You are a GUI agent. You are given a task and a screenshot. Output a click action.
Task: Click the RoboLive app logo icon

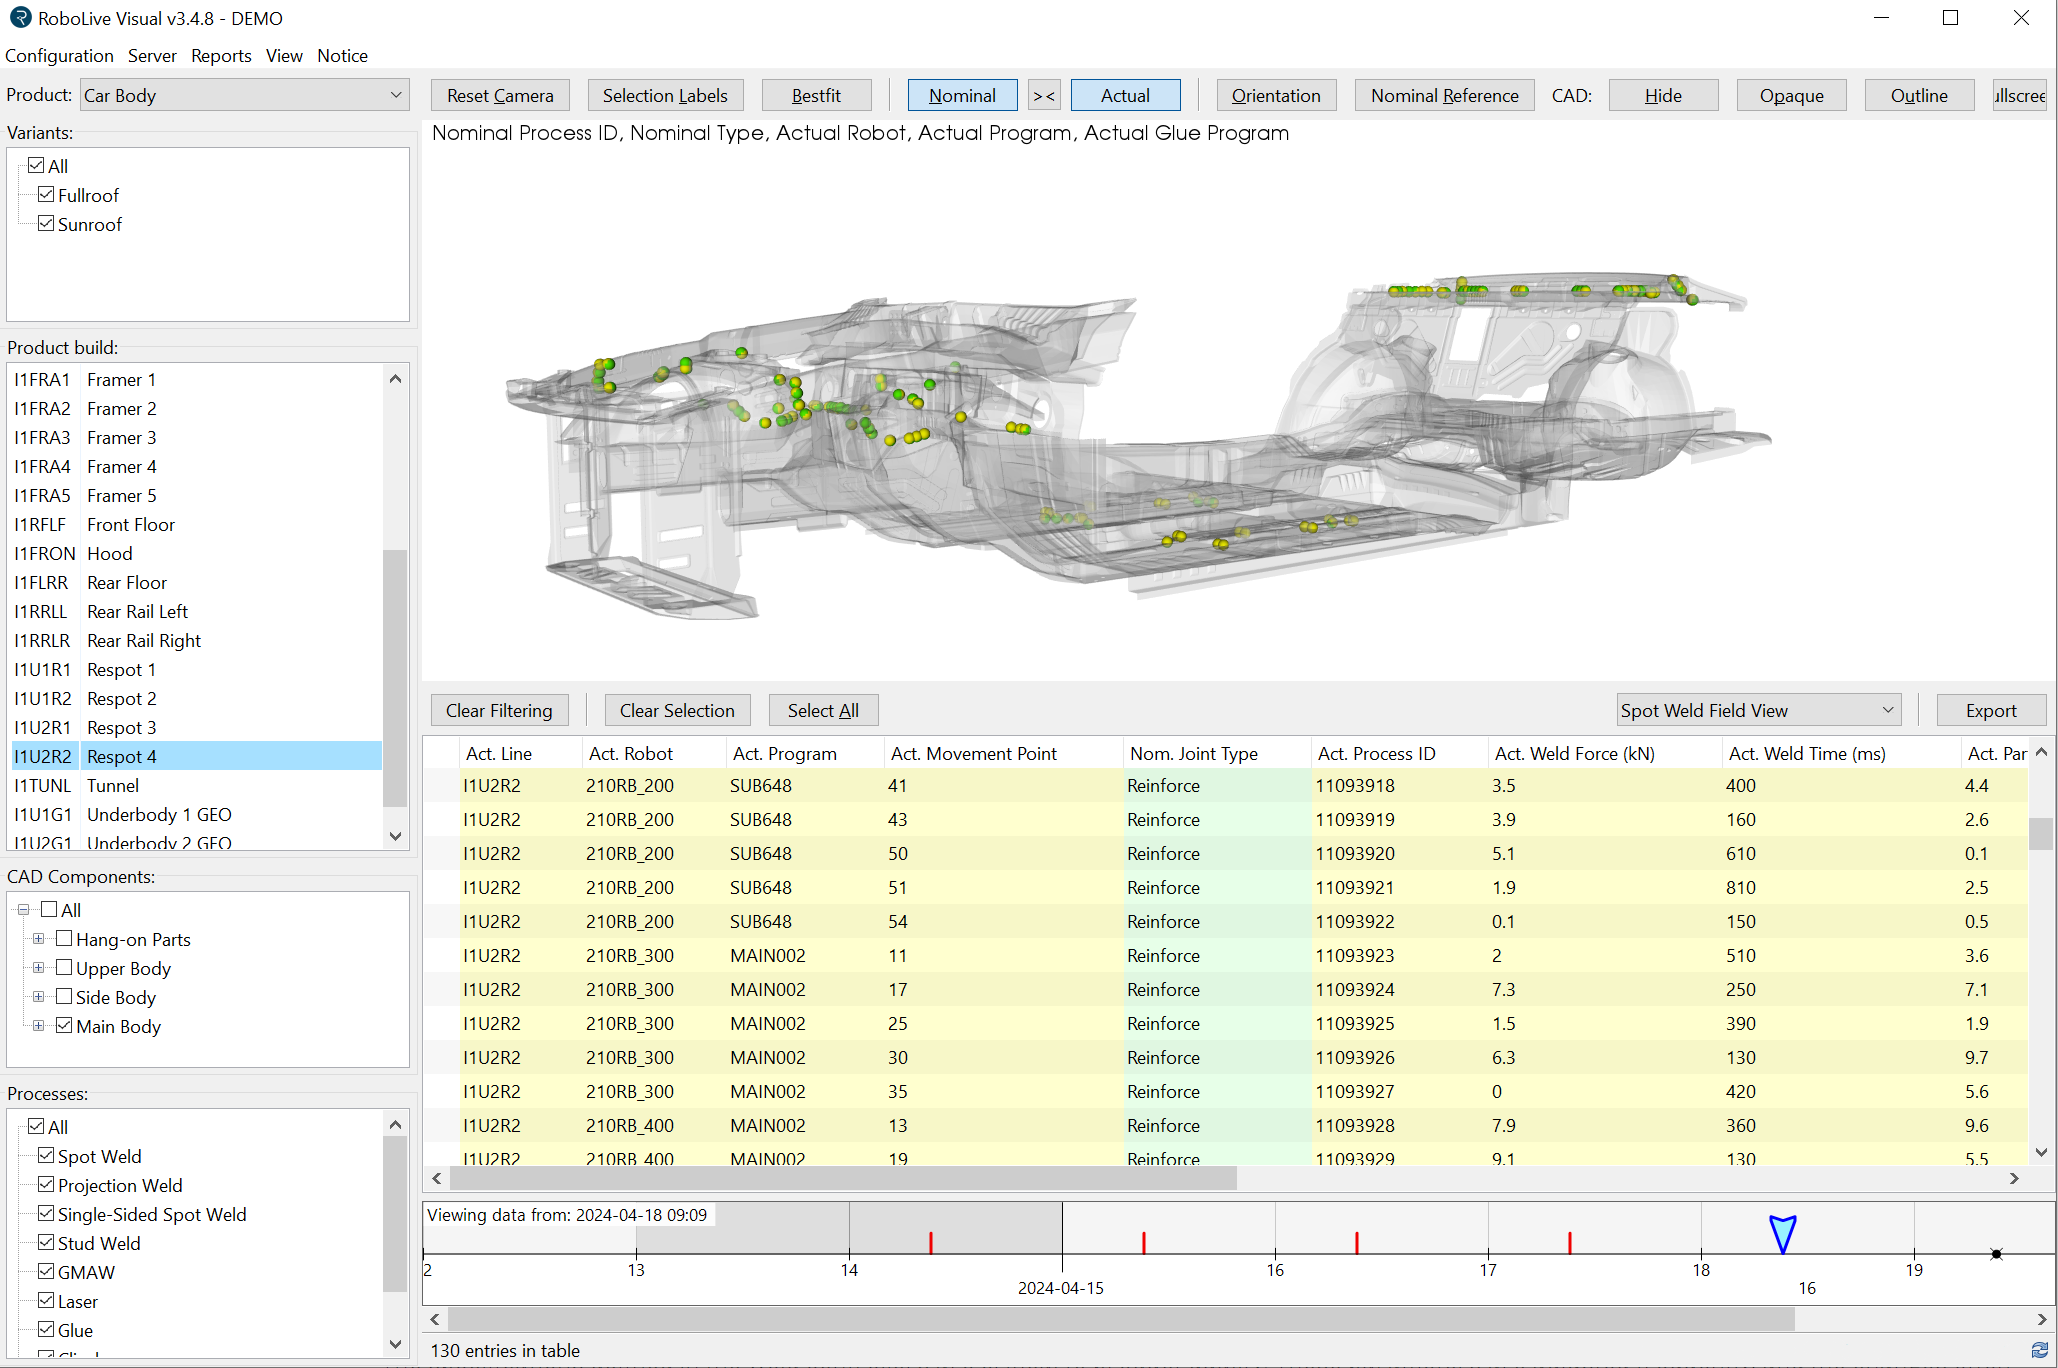[20, 18]
